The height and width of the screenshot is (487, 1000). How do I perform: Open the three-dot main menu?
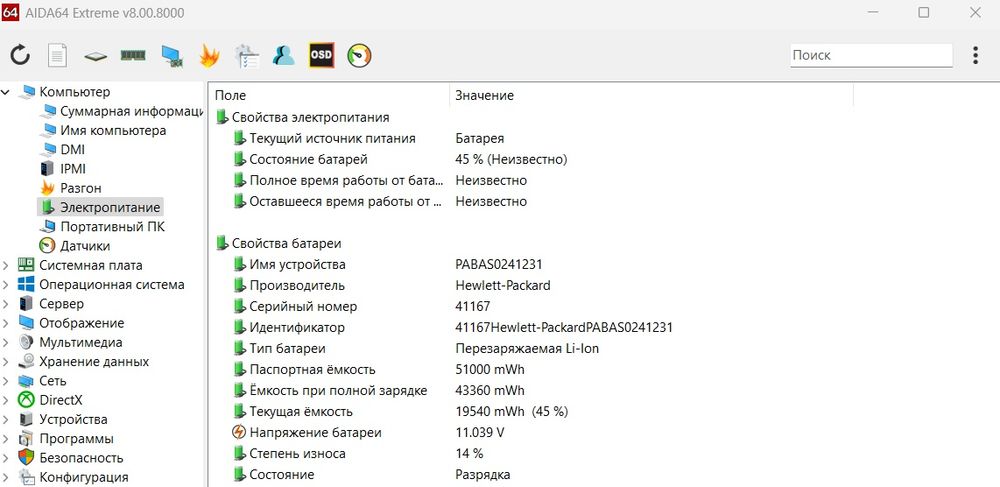coord(975,55)
